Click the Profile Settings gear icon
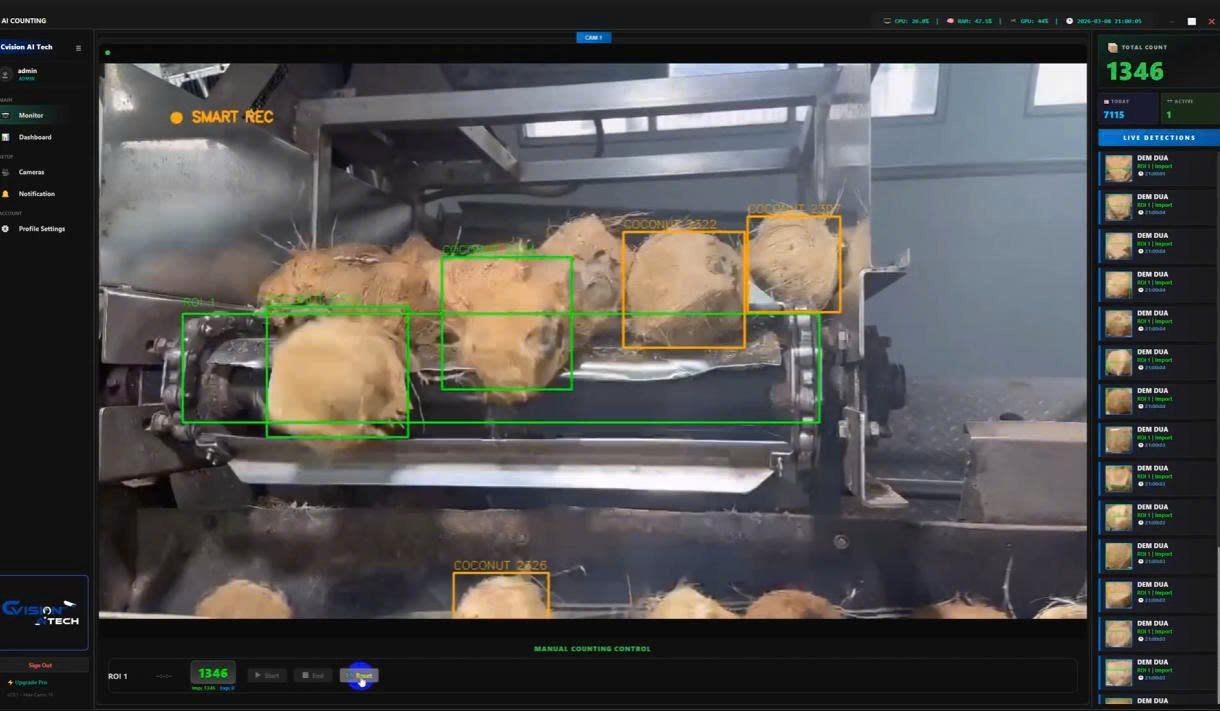 (6, 229)
